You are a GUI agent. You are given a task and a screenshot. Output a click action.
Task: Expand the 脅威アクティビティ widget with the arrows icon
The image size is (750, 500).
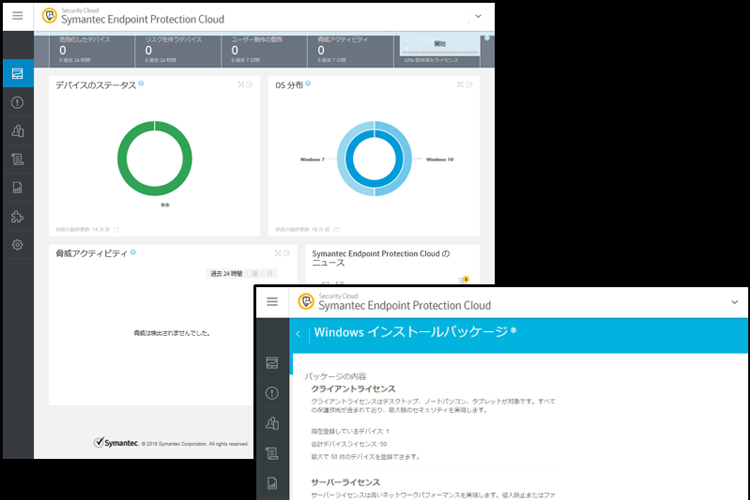(278, 253)
